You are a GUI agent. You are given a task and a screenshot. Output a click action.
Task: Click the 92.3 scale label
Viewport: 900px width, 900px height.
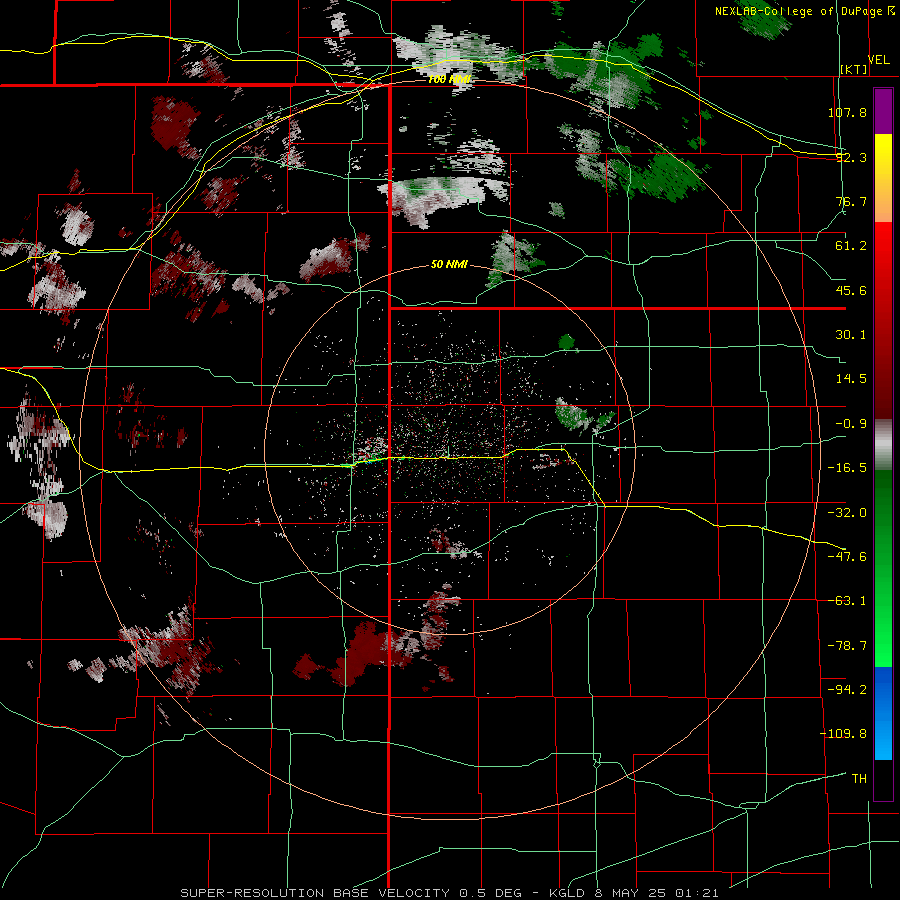(851, 157)
